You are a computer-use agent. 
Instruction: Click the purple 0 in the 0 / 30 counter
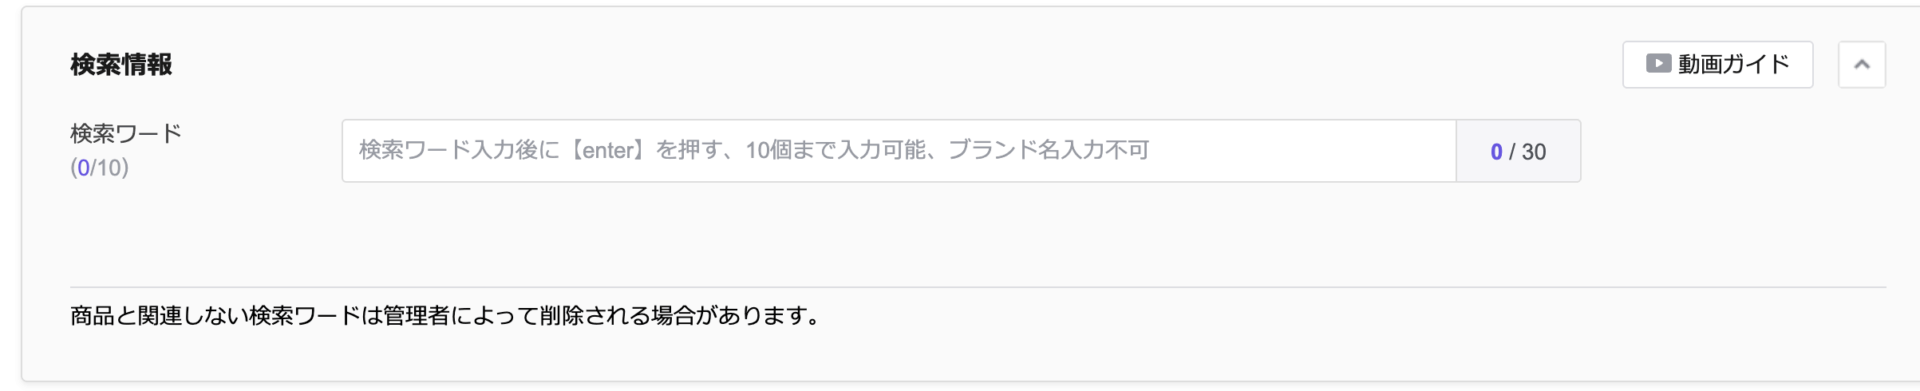(1496, 151)
